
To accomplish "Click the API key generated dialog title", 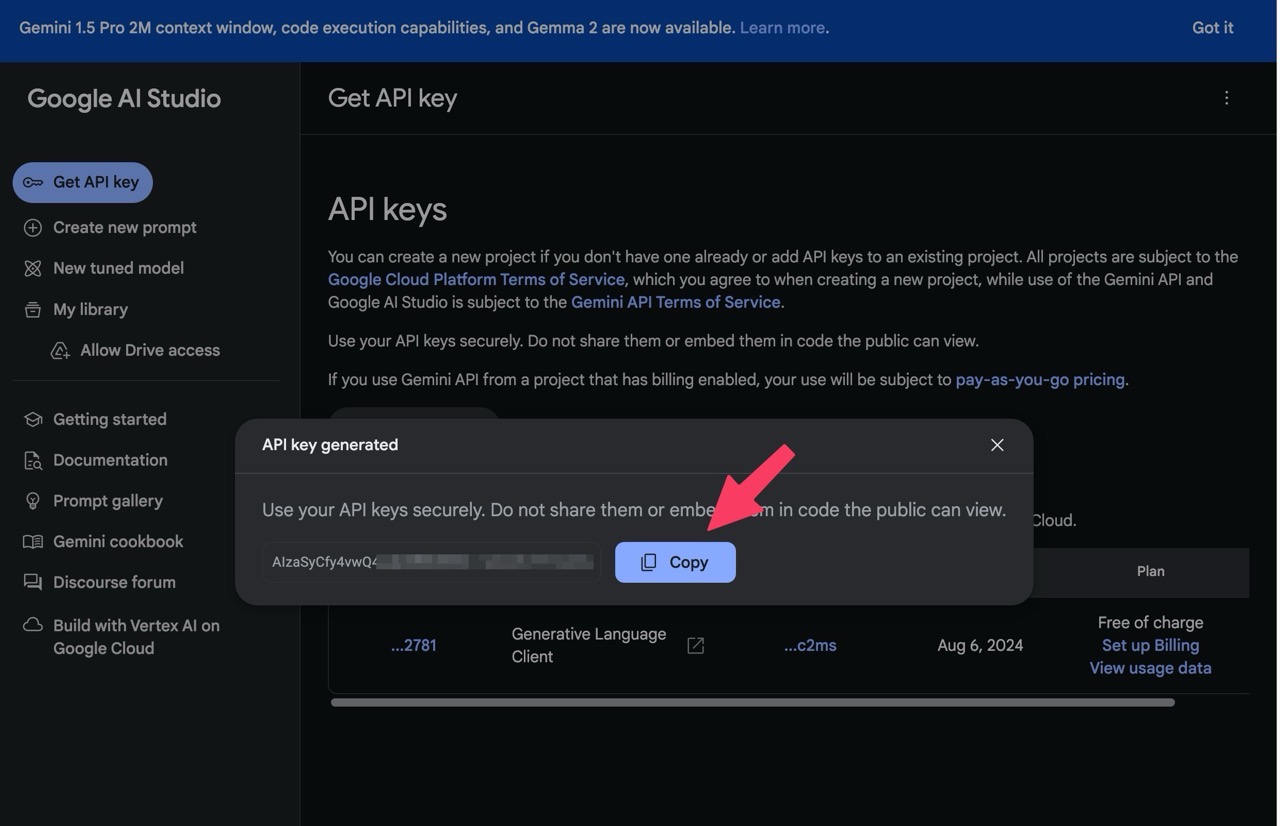I will (x=330, y=445).
